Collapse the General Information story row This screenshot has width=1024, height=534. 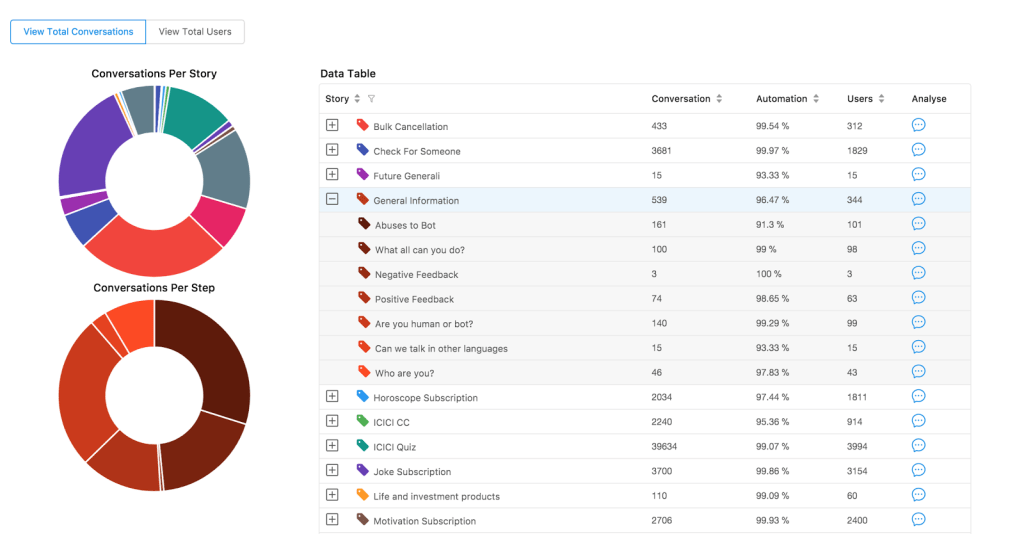pyautogui.click(x=332, y=199)
